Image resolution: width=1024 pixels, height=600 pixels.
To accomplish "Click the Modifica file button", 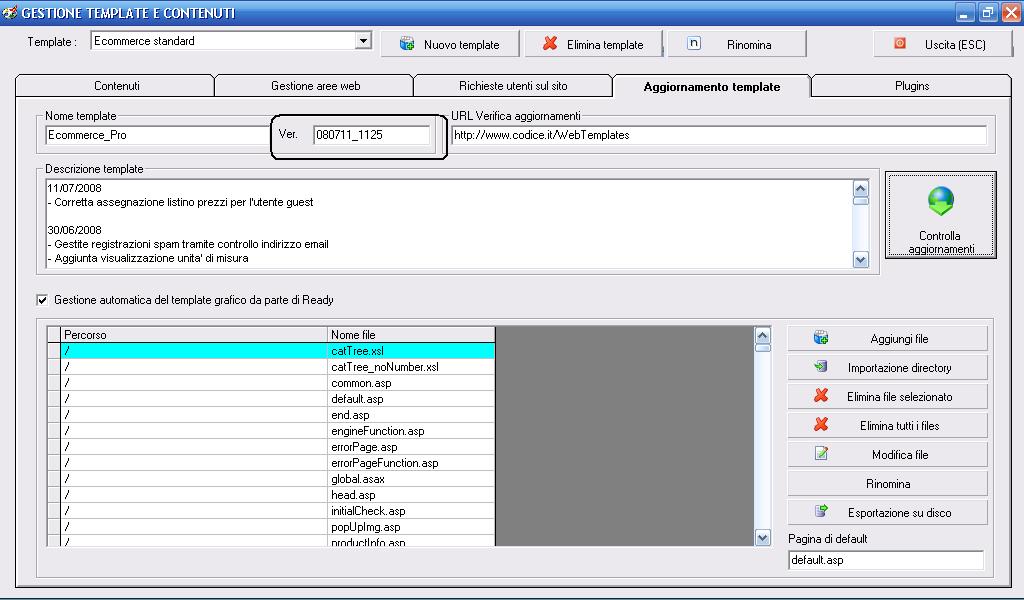I will pos(888,454).
